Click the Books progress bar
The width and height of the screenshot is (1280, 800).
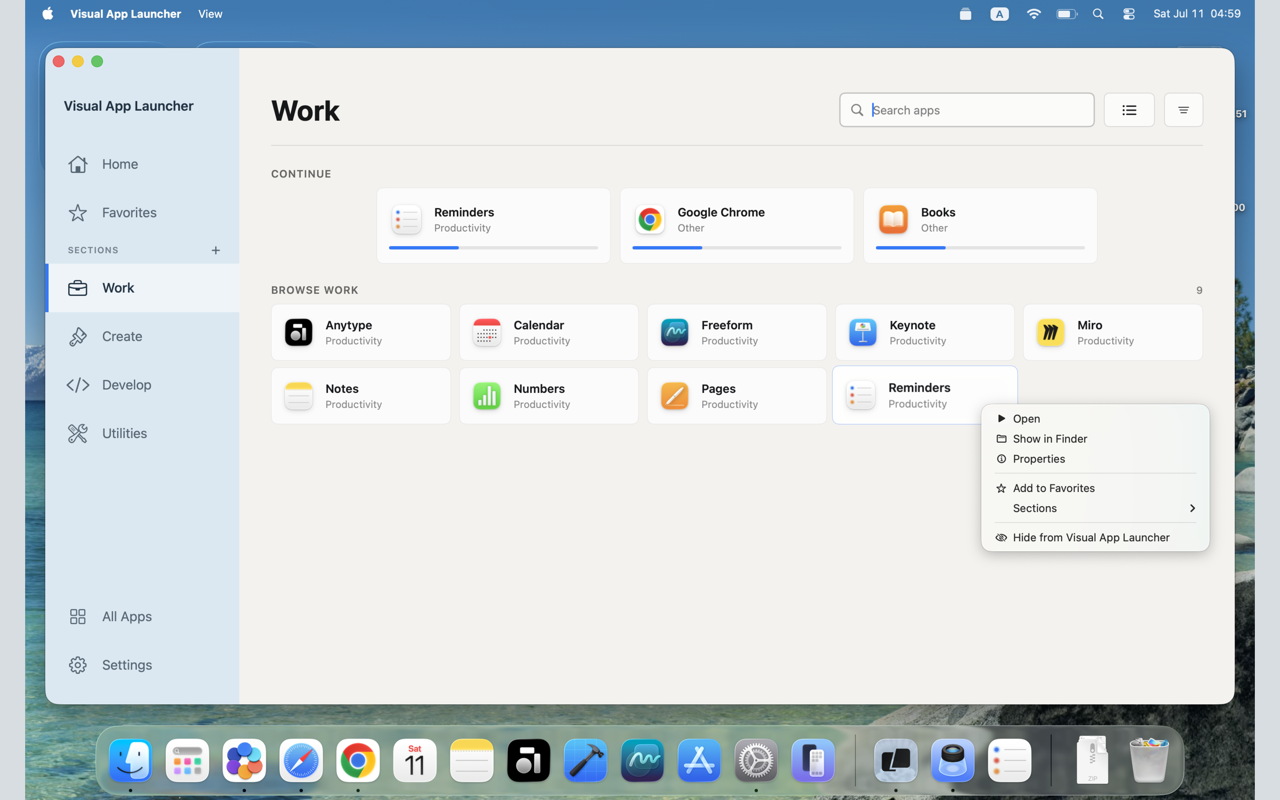coord(980,247)
